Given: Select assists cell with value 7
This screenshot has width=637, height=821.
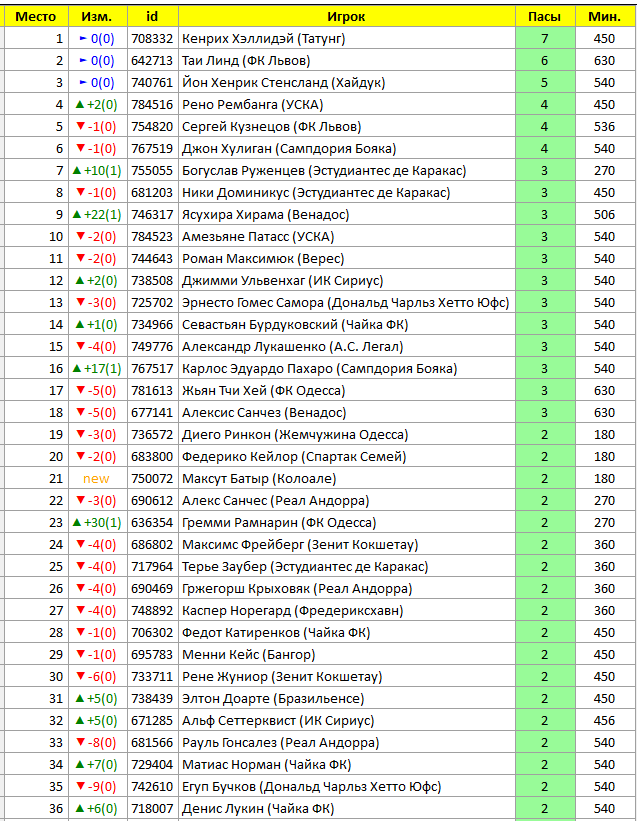Looking at the screenshot, I should coord(544,39).
